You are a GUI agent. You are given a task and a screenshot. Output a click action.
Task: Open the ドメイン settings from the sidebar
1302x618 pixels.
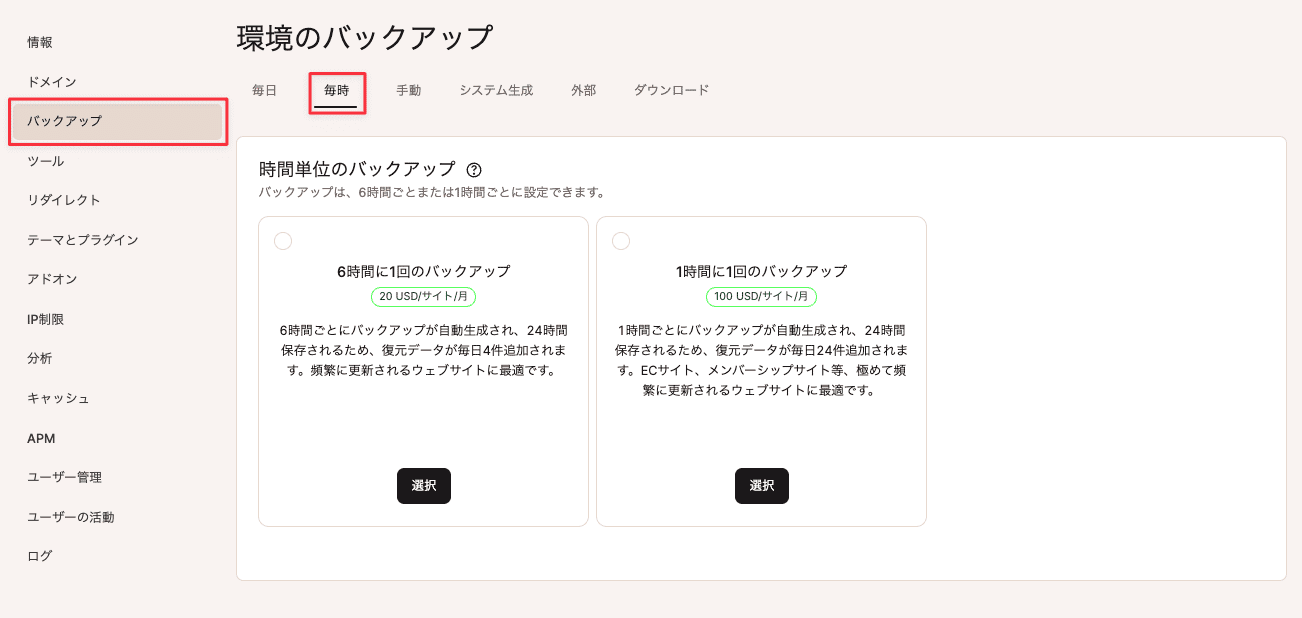[51, 82]
